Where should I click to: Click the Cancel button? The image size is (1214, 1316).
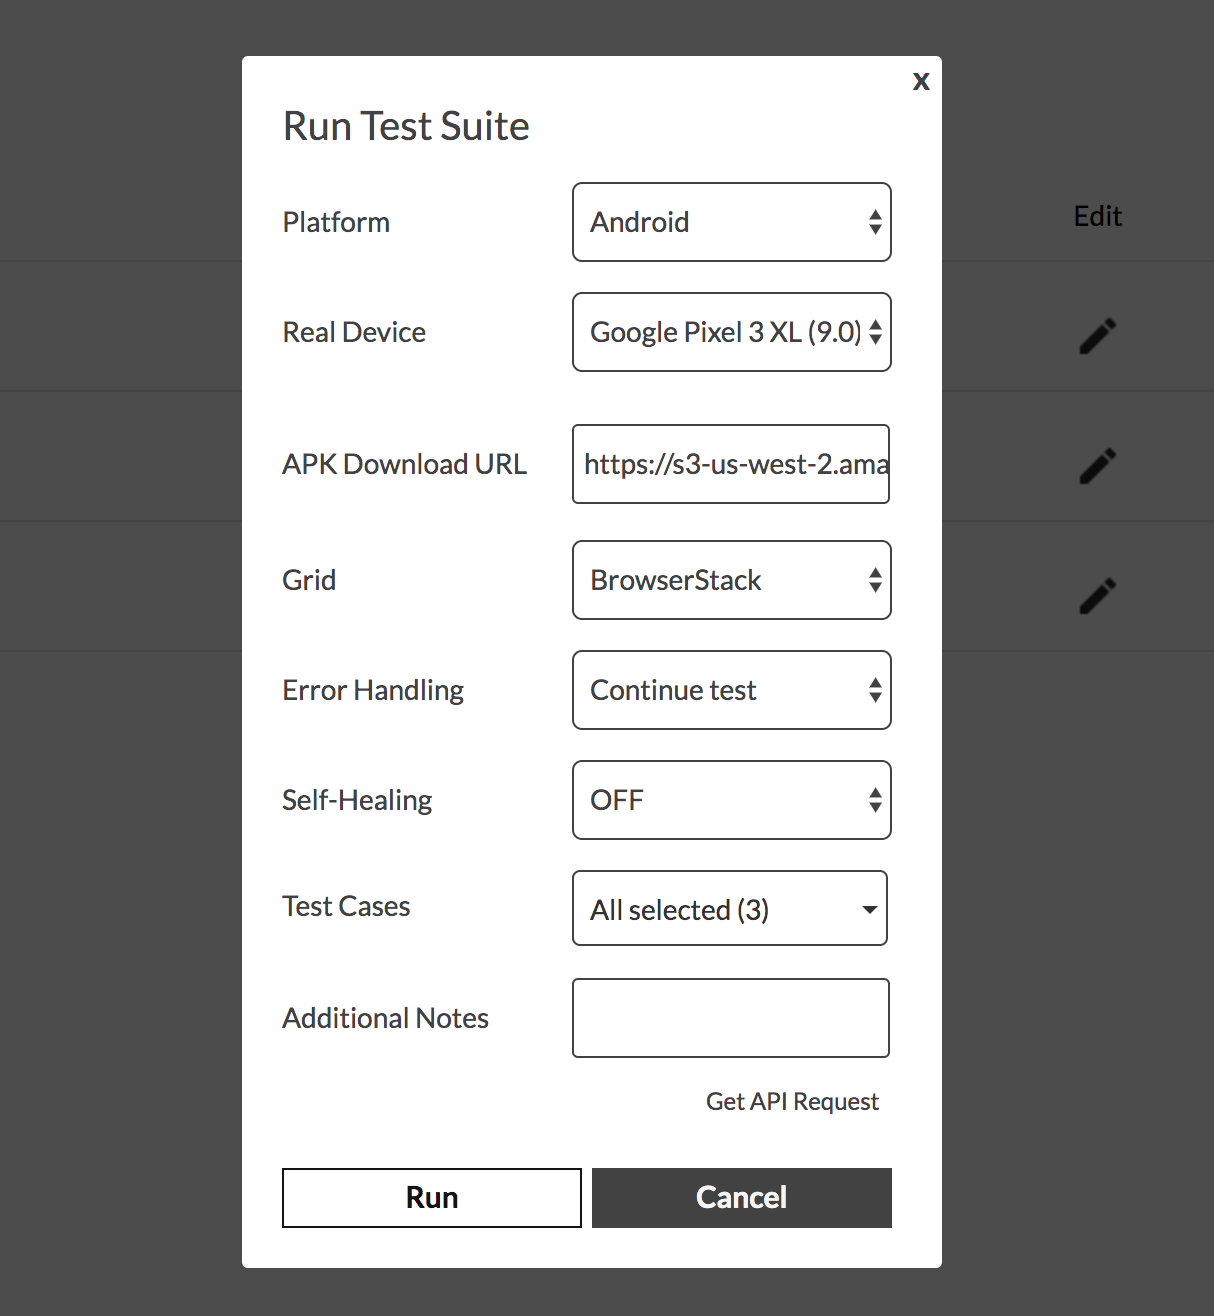pyautogui.click(x=741, y=1197)
